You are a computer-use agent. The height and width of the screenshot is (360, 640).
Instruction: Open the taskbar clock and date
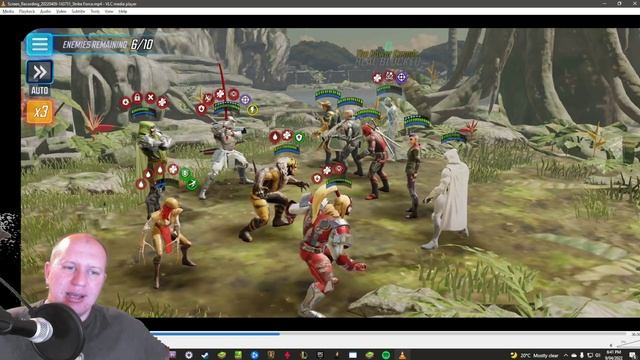[614, 354]
